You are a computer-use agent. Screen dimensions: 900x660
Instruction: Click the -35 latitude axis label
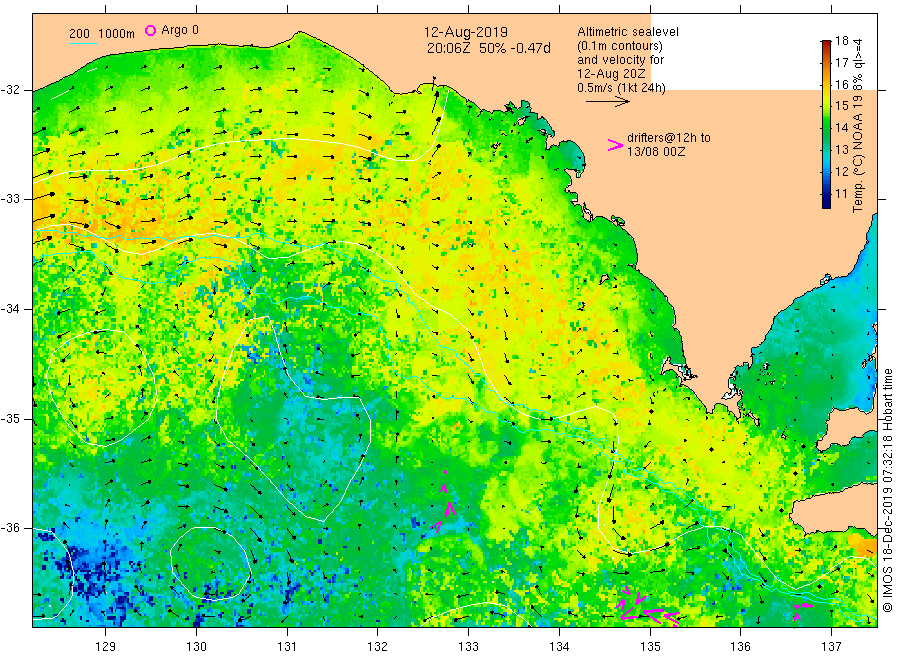pyautogui.click(x=10, y=419)
